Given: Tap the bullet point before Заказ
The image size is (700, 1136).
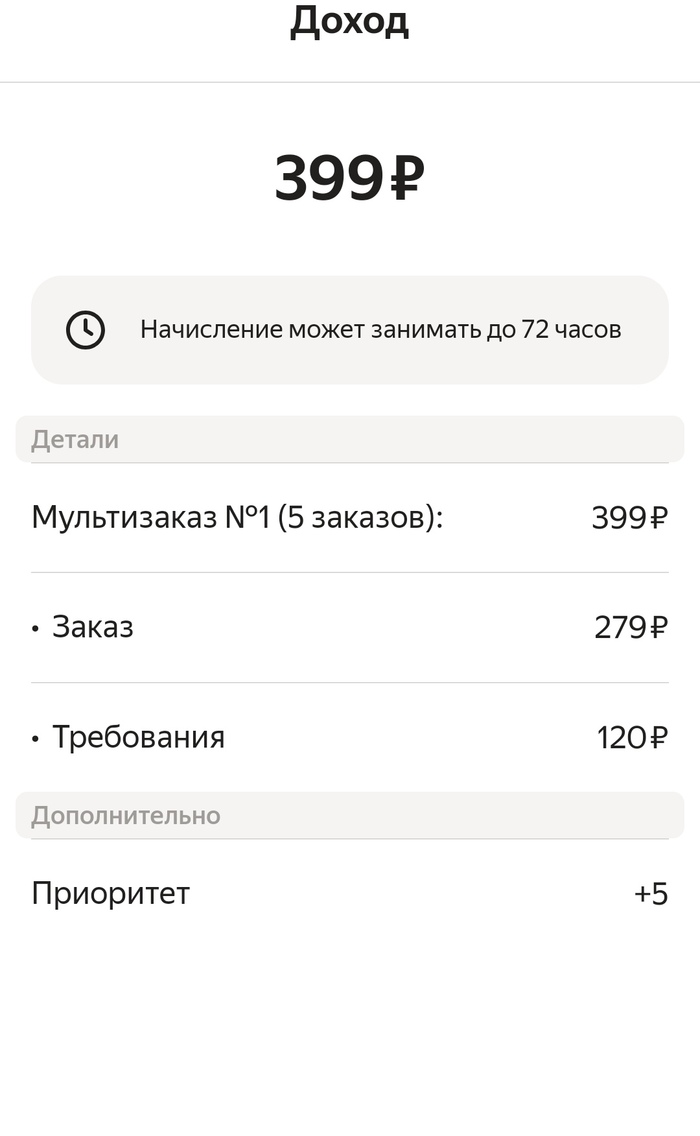Looking at the screenshot, I should pos(36,629).
